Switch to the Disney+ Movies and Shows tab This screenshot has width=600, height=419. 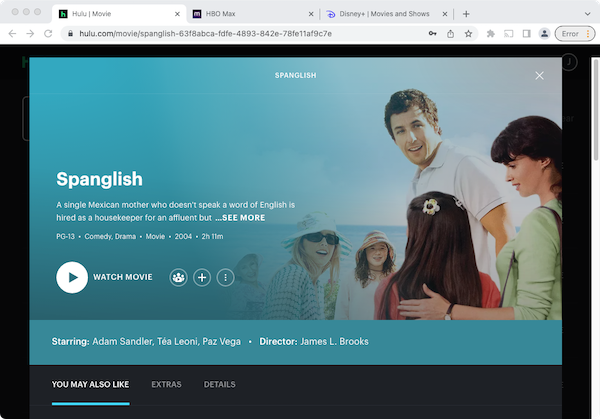[384, 14]
